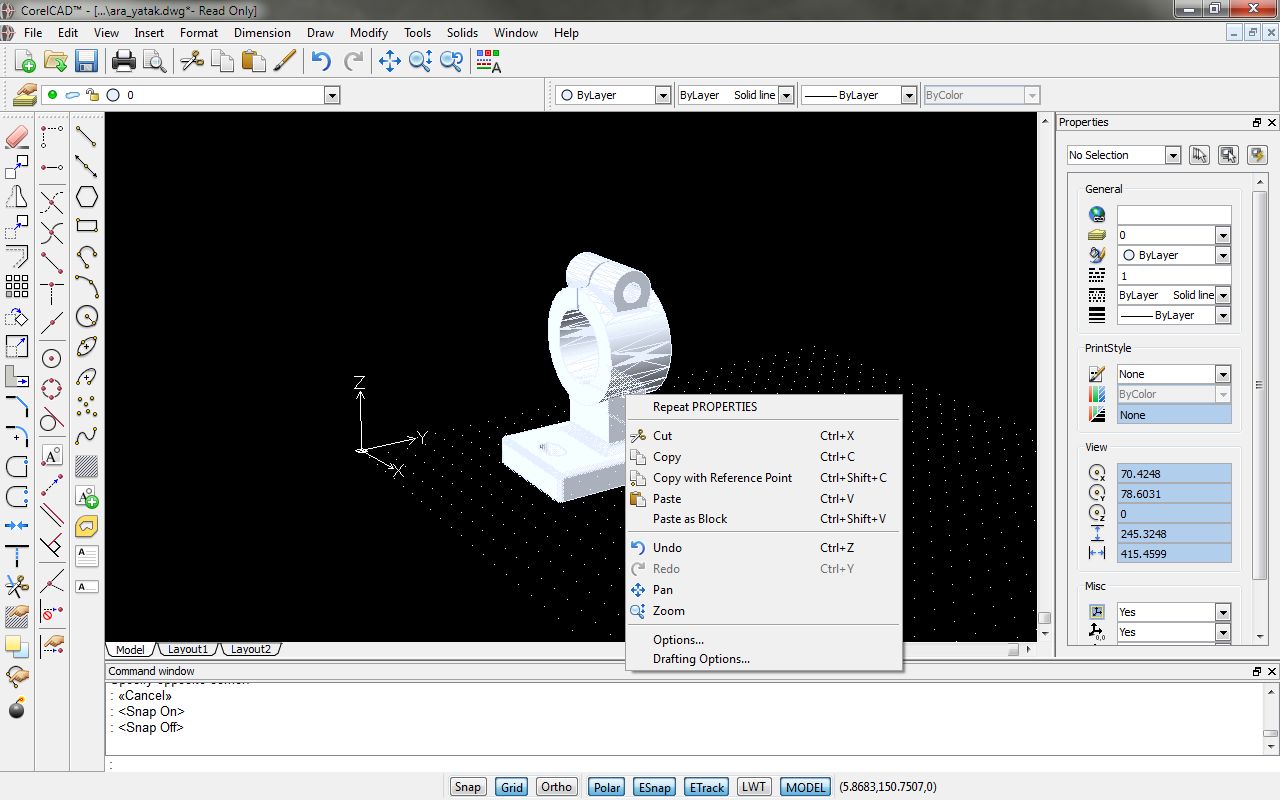Choose Copy with Reference Point
Image resolution: width=1280 pixels, height=800 pixels.
click(764, 478)
